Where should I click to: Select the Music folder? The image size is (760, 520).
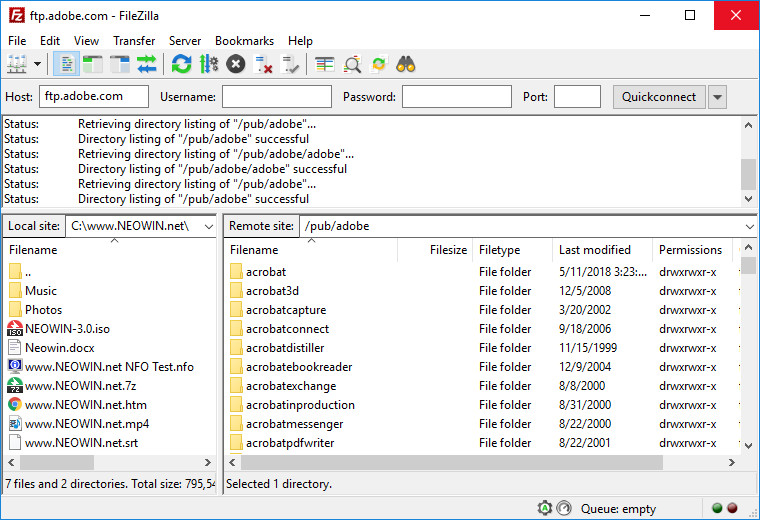[x=111, y=291]
